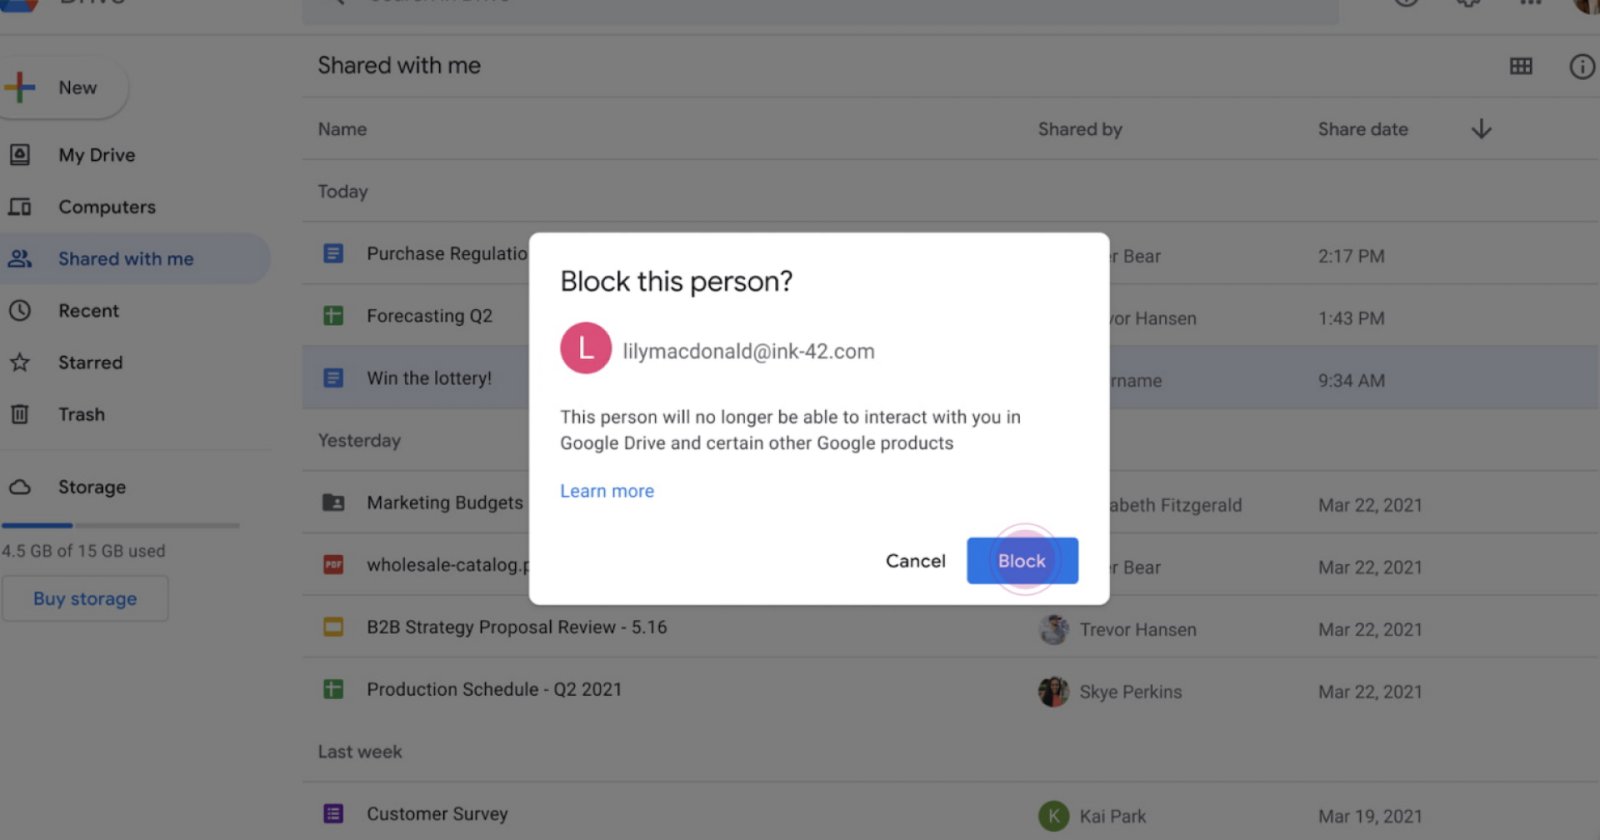
Task: Show details with info icon
Action: [x=1581, y=66]
